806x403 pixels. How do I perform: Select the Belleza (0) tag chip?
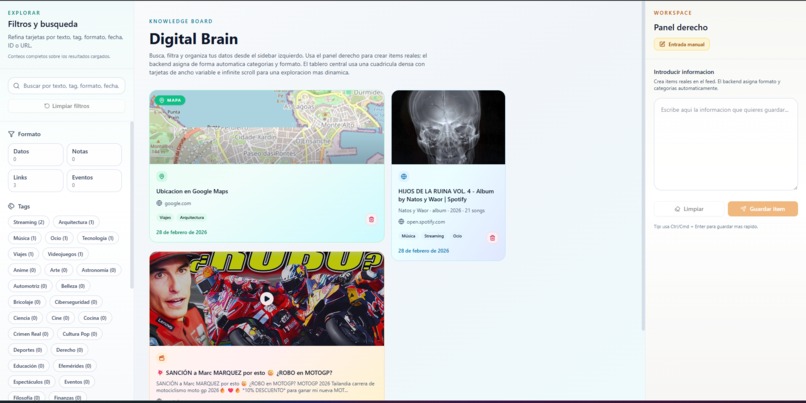72,286
